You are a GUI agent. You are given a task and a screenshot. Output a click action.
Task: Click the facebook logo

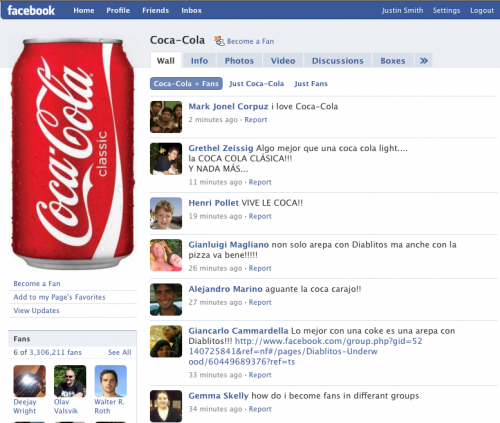(x=31, y=10)
